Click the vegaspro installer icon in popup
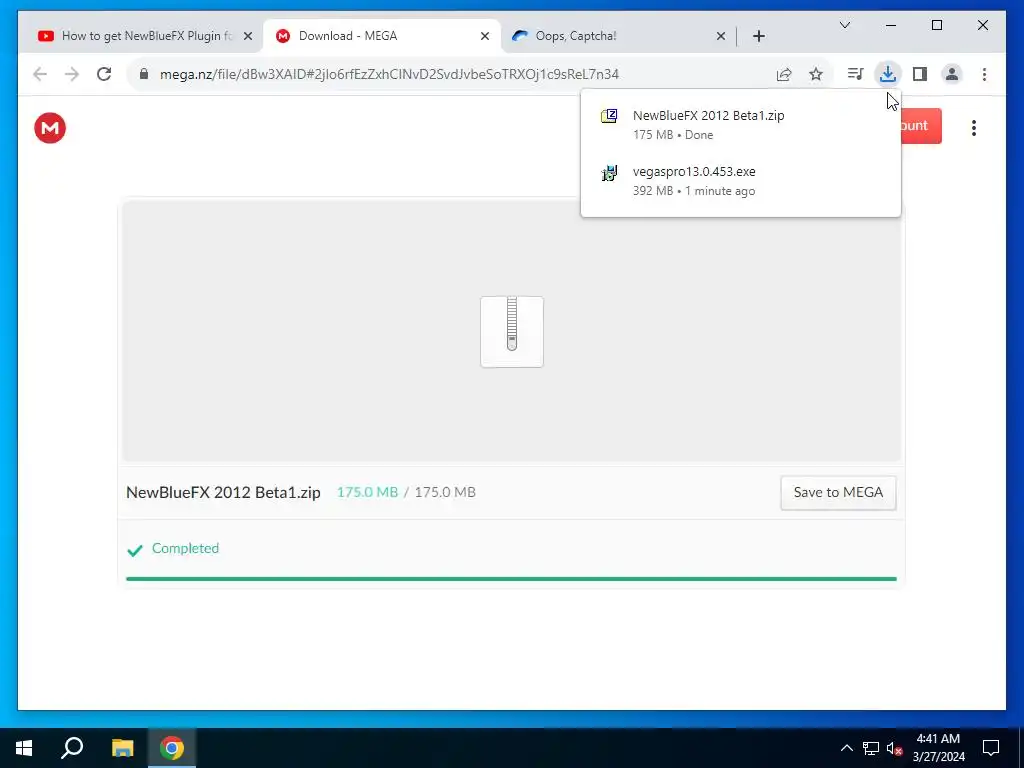 pos(609,173)
